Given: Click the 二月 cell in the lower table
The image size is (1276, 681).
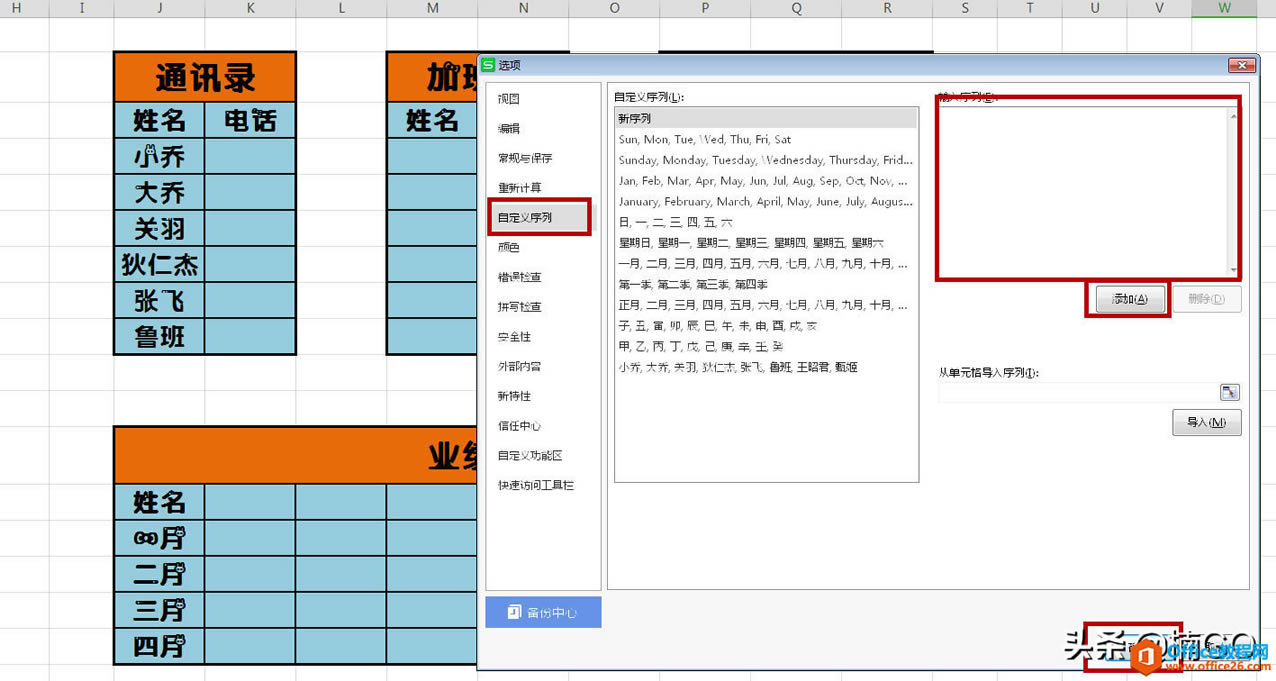Looking at the screenshot, I should pos(160,574).
